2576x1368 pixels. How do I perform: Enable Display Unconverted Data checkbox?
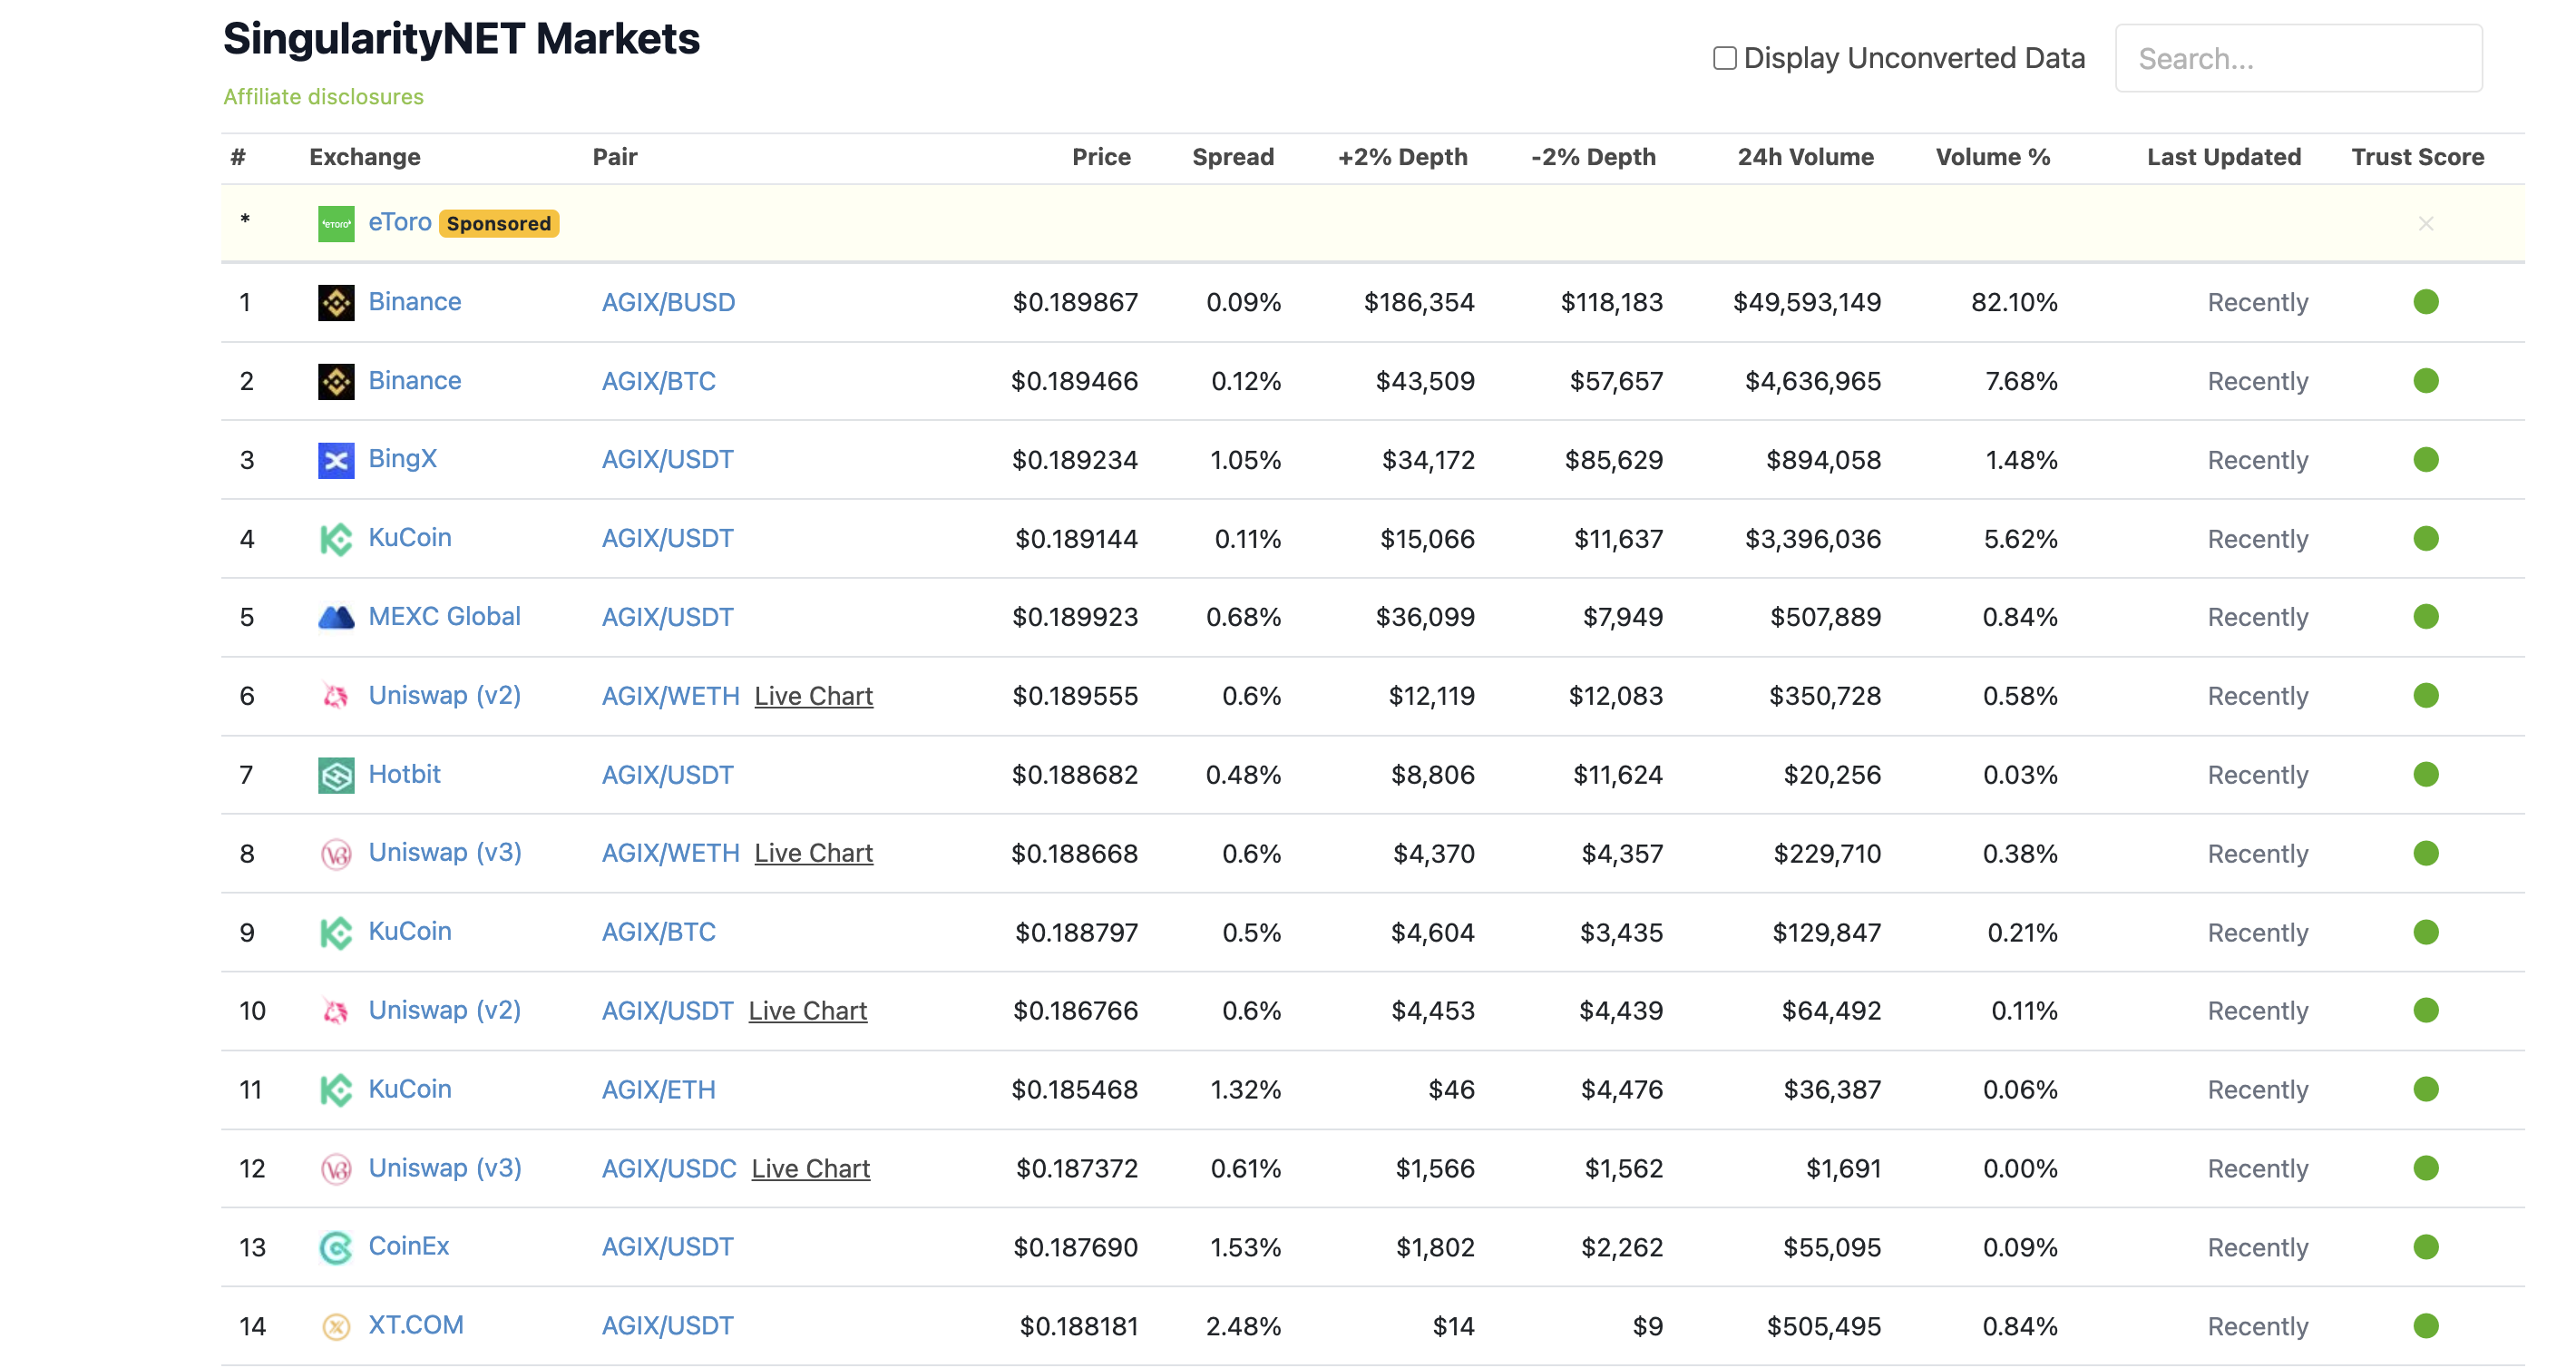pyautogui.click(x=1724, y=58)
